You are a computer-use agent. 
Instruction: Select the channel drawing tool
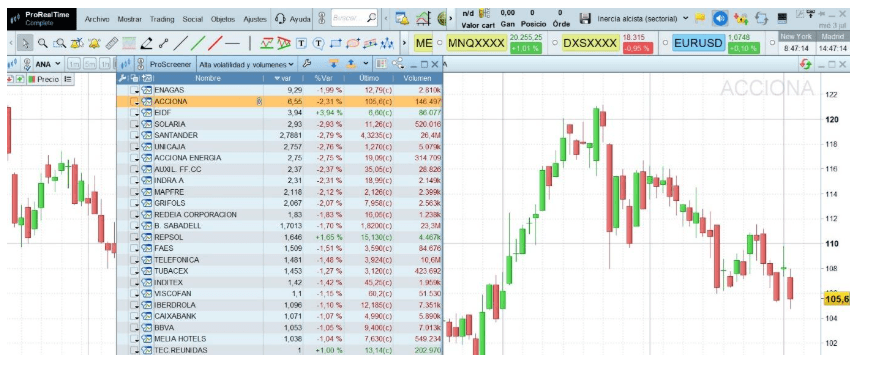pos(267,43)
